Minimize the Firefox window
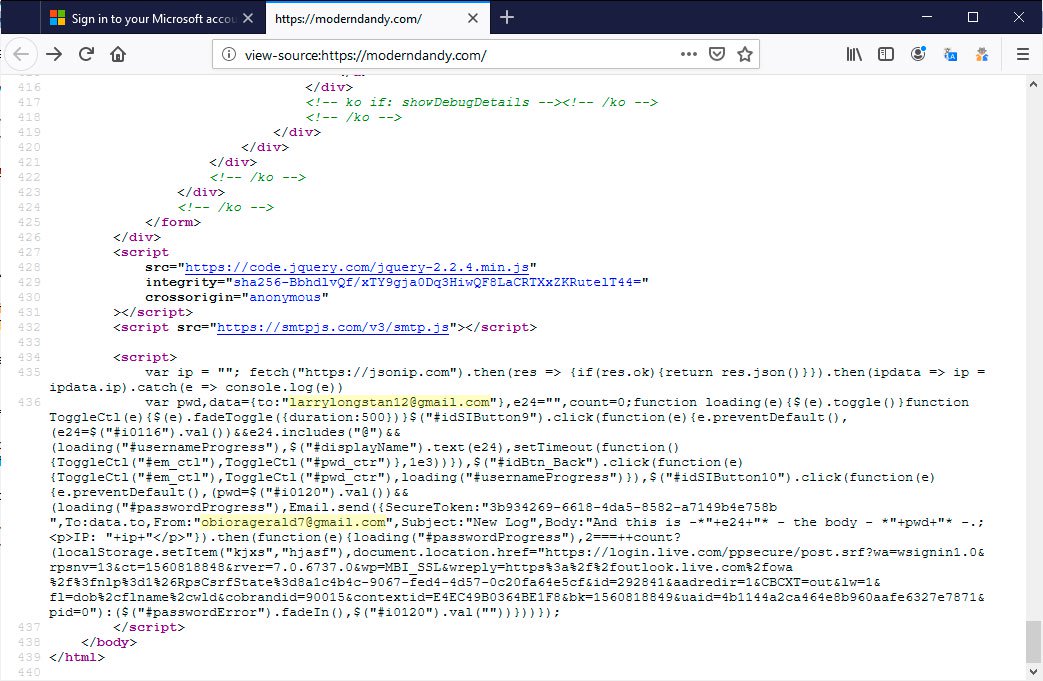This screenshot has width=1043, height=681. coord(927,17)
